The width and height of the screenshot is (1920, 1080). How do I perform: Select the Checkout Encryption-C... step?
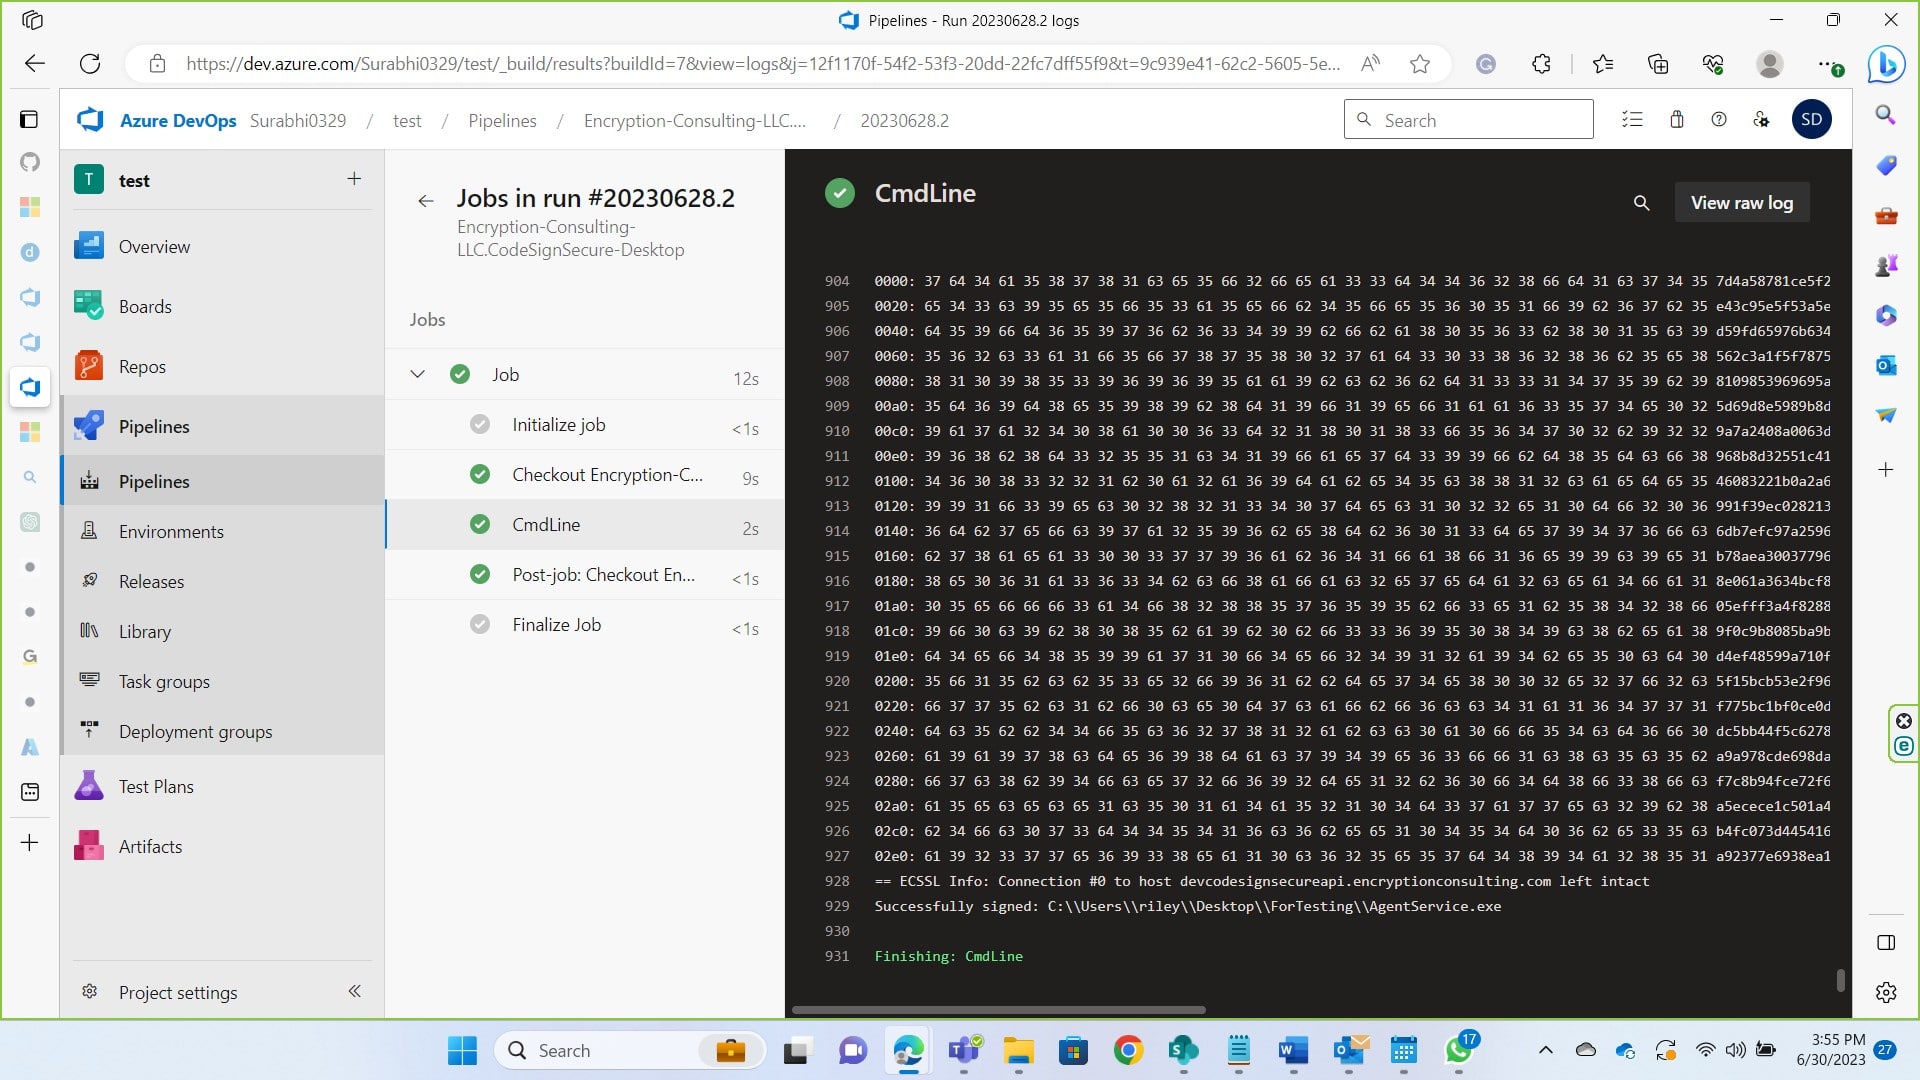coord(607,475)
